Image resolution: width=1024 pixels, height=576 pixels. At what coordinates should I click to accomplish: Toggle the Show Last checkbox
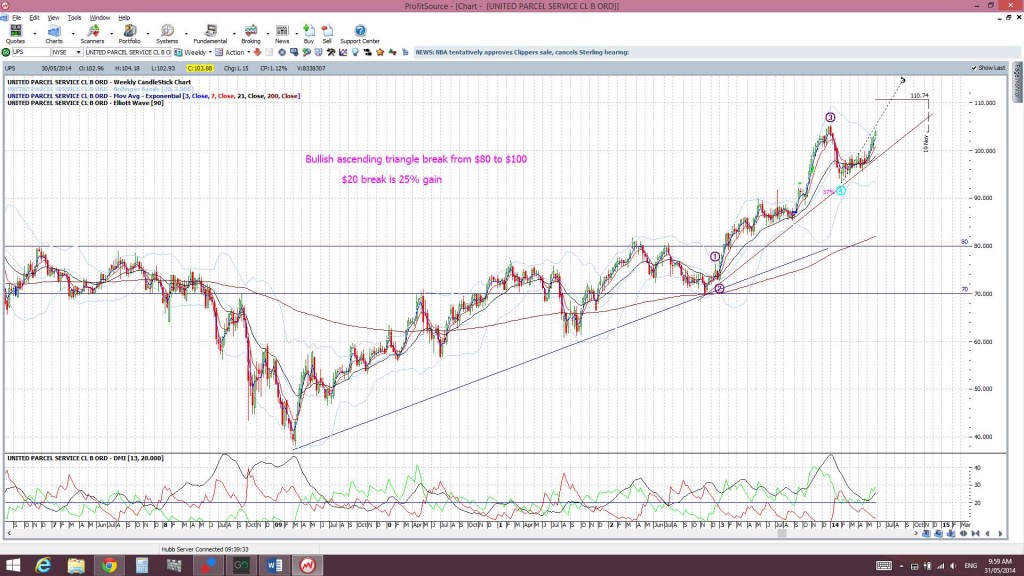974,68
